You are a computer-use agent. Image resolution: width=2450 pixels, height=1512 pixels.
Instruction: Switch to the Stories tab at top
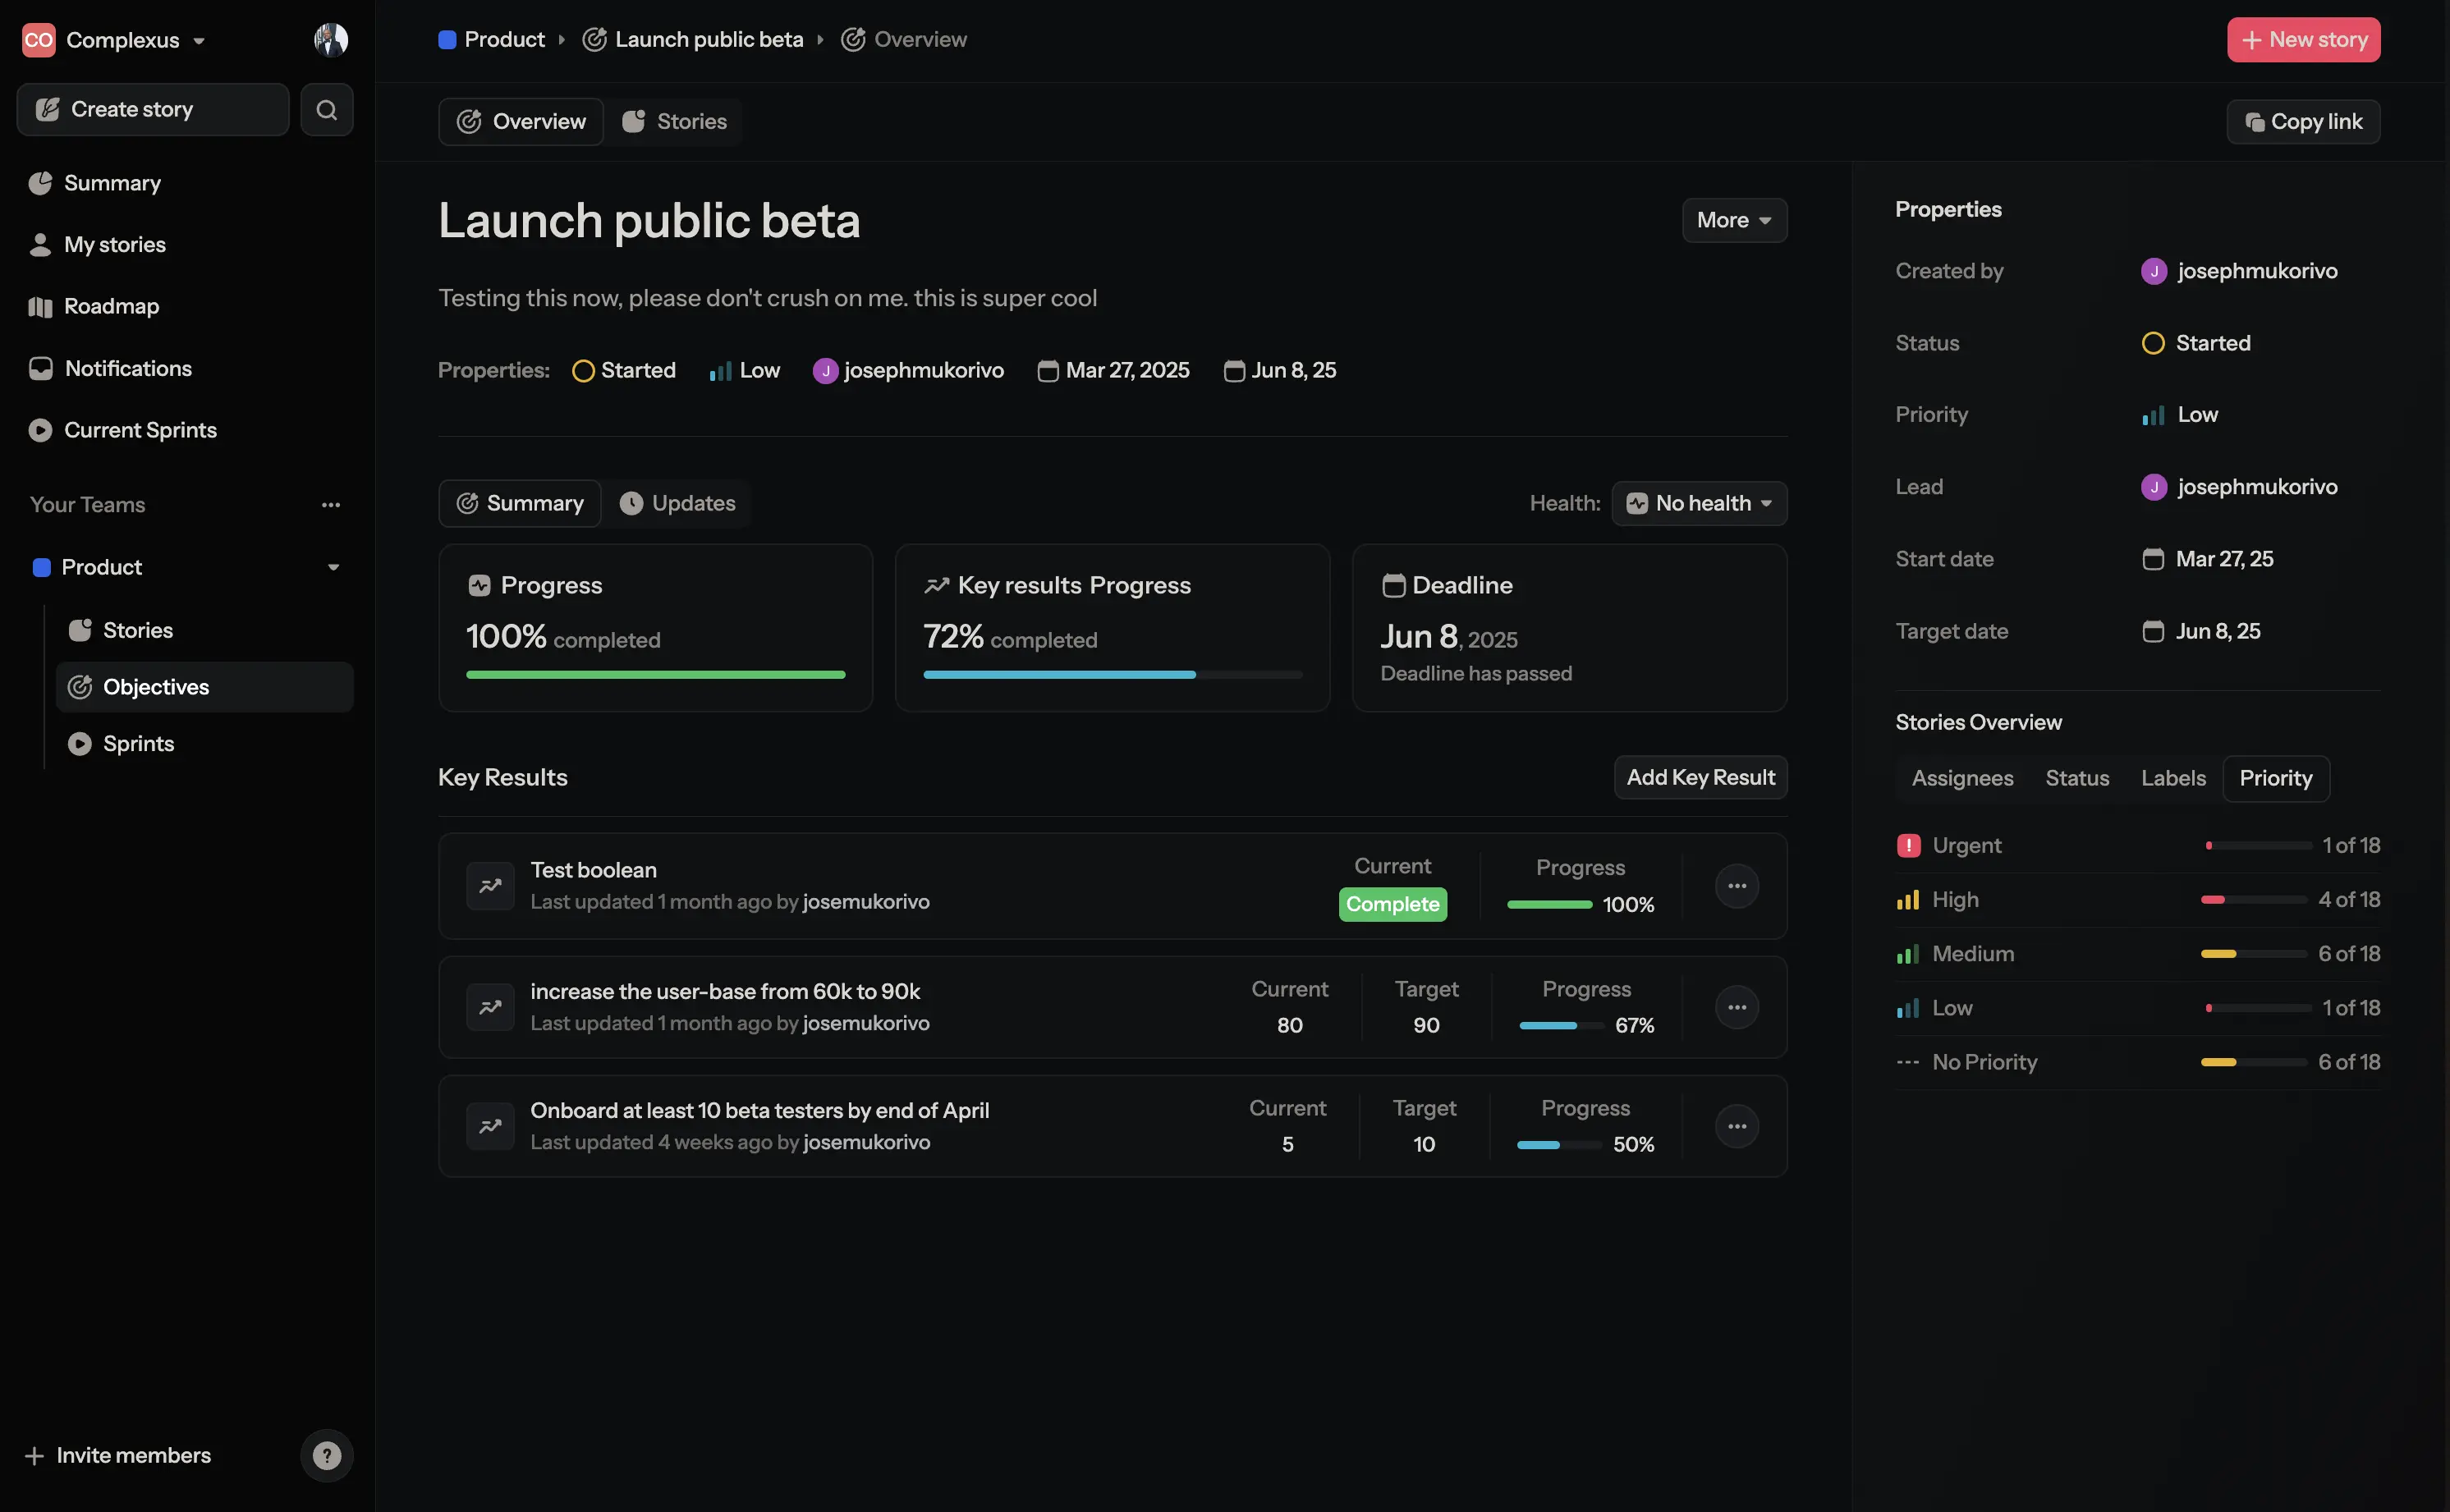[x=674, y=121]
